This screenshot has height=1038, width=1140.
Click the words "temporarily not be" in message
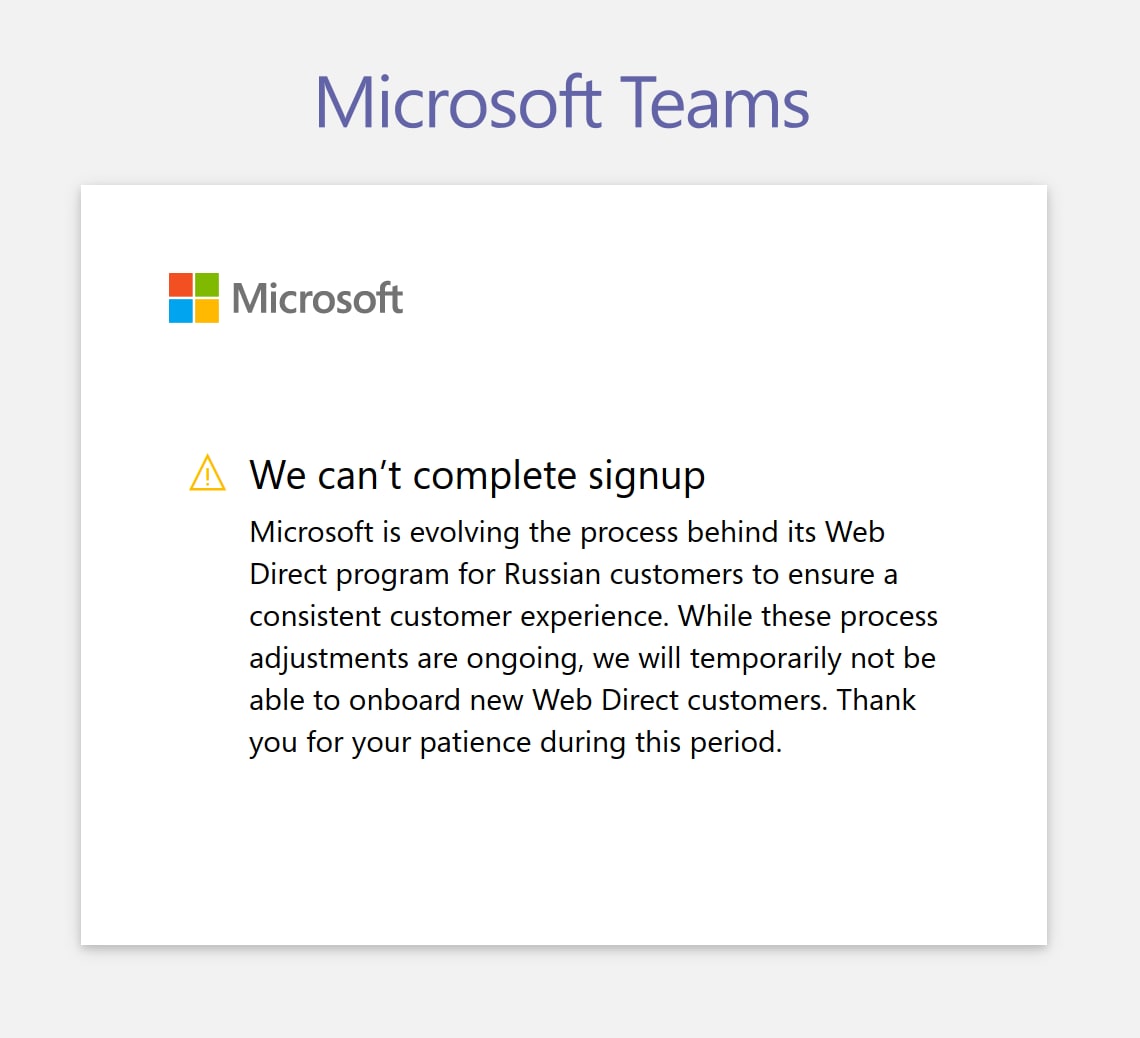click(x=813, y=659)
